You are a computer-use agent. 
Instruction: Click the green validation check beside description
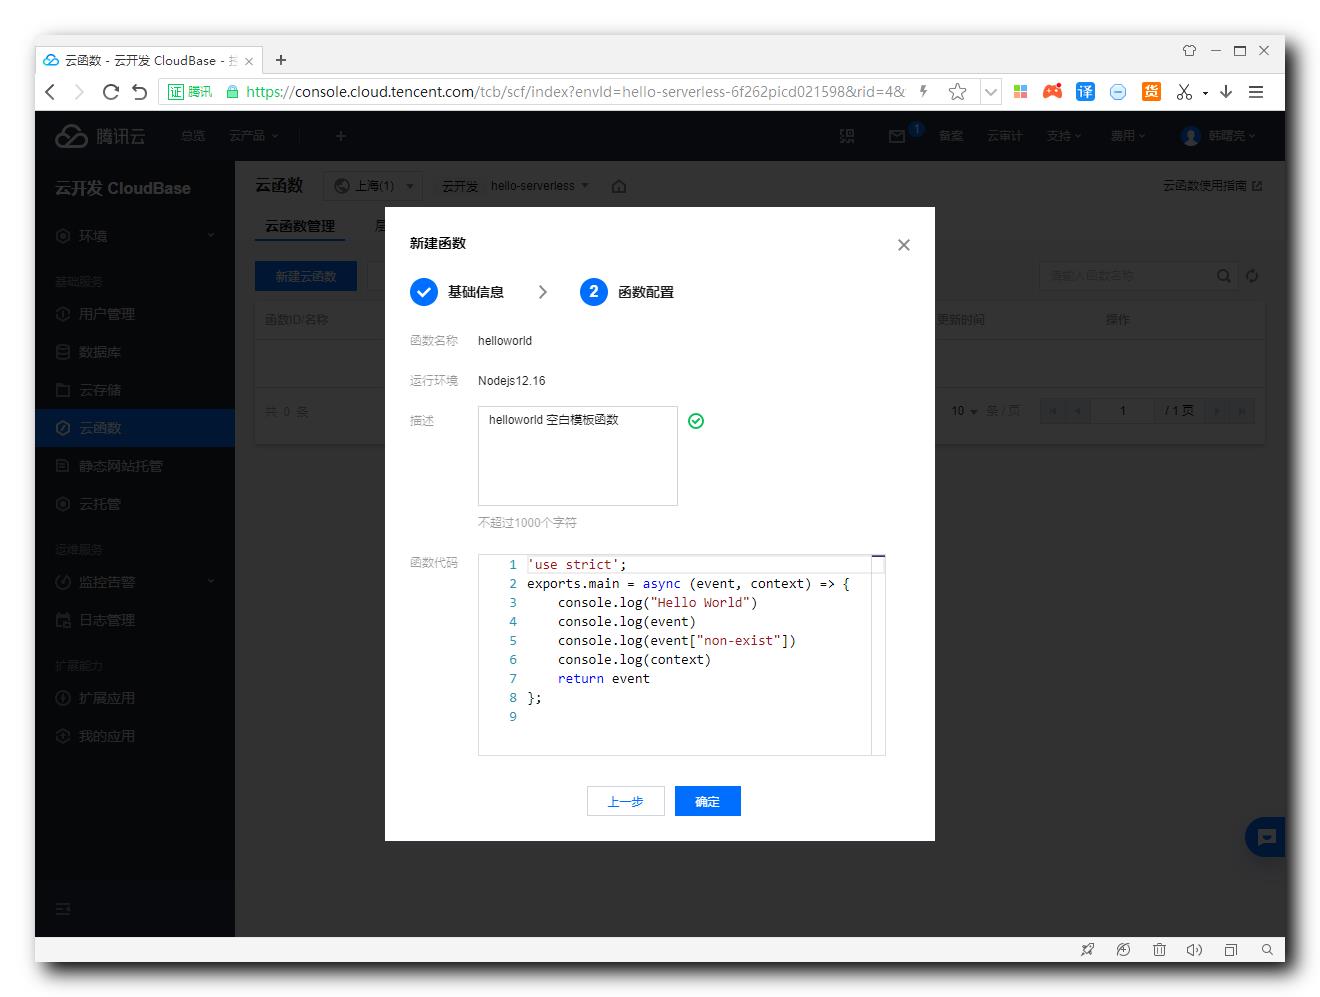pyautogui.click(x=696, y=421)
